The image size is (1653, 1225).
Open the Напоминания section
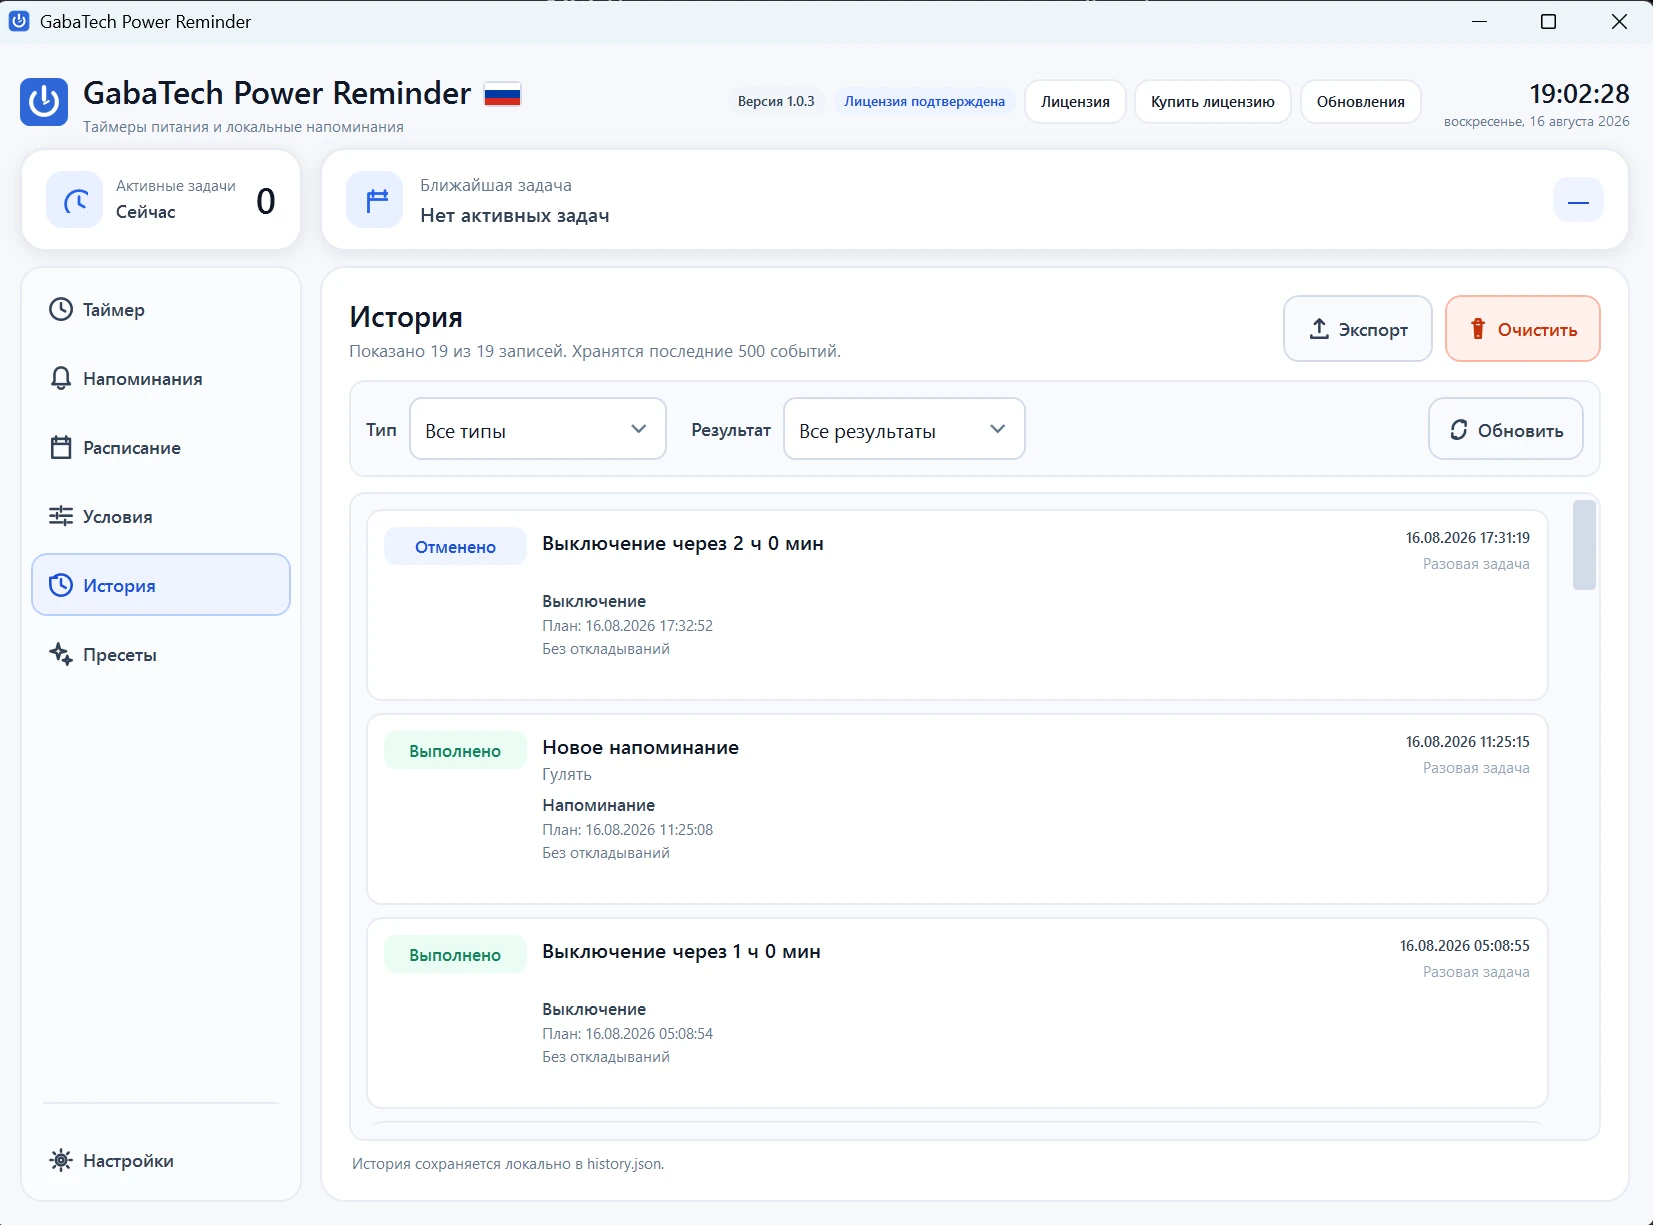[x=161, y=379]
